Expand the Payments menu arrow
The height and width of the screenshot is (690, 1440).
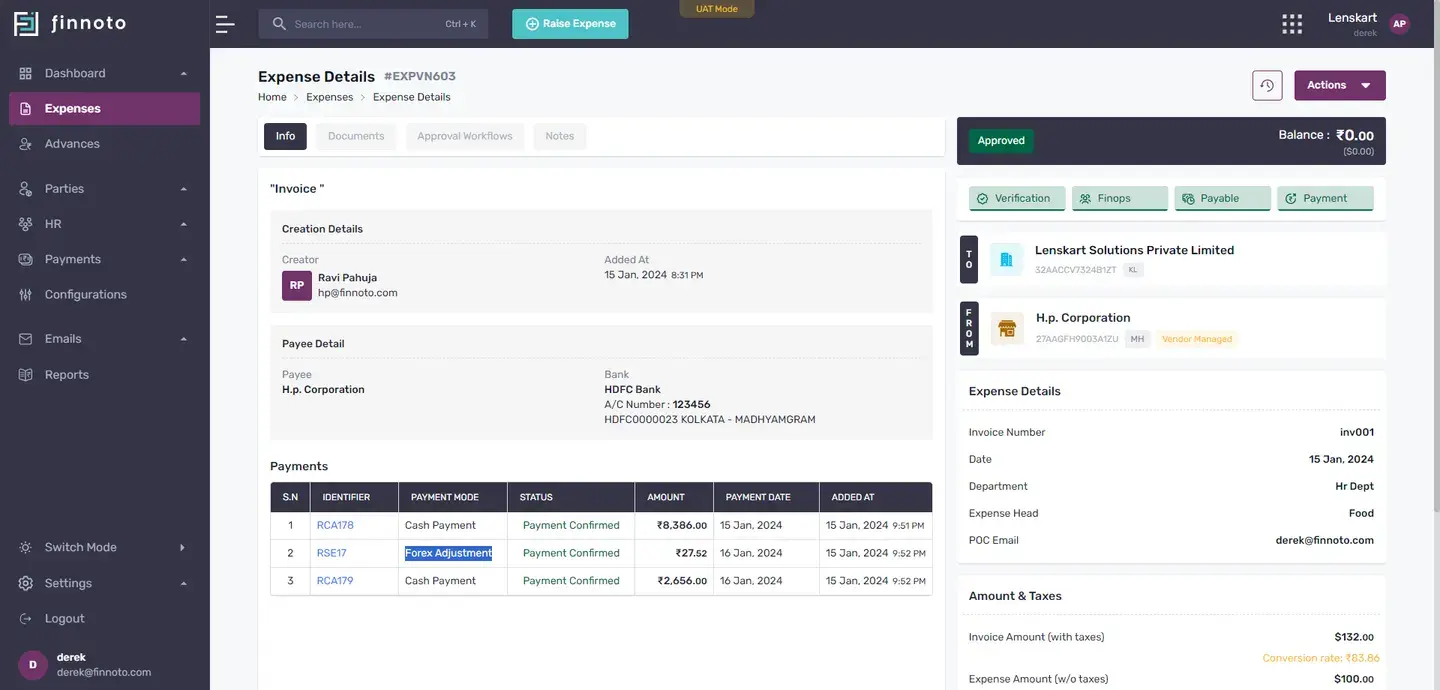coord(183,260)
